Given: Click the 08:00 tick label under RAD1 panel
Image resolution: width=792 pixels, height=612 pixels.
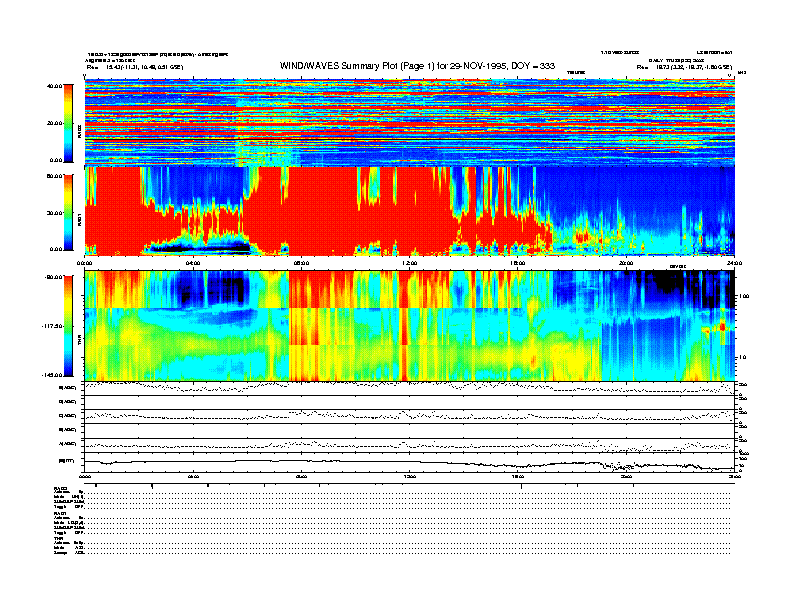Looking at the screenshot, I should point(301,263).
